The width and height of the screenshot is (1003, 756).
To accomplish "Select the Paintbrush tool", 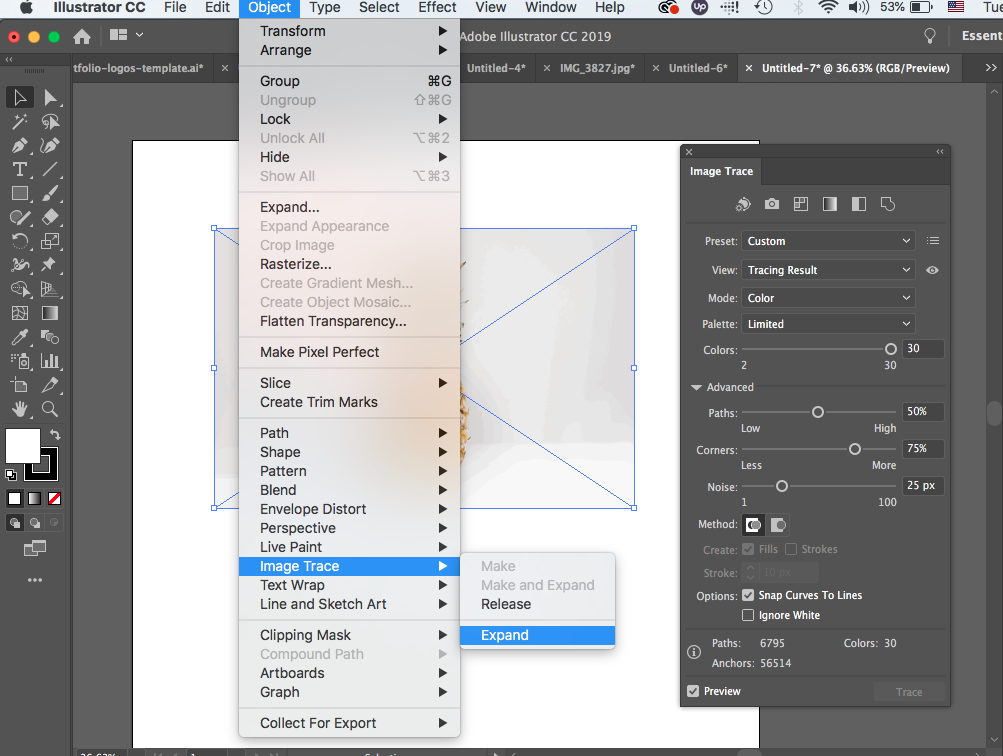I will click(50, 193).
